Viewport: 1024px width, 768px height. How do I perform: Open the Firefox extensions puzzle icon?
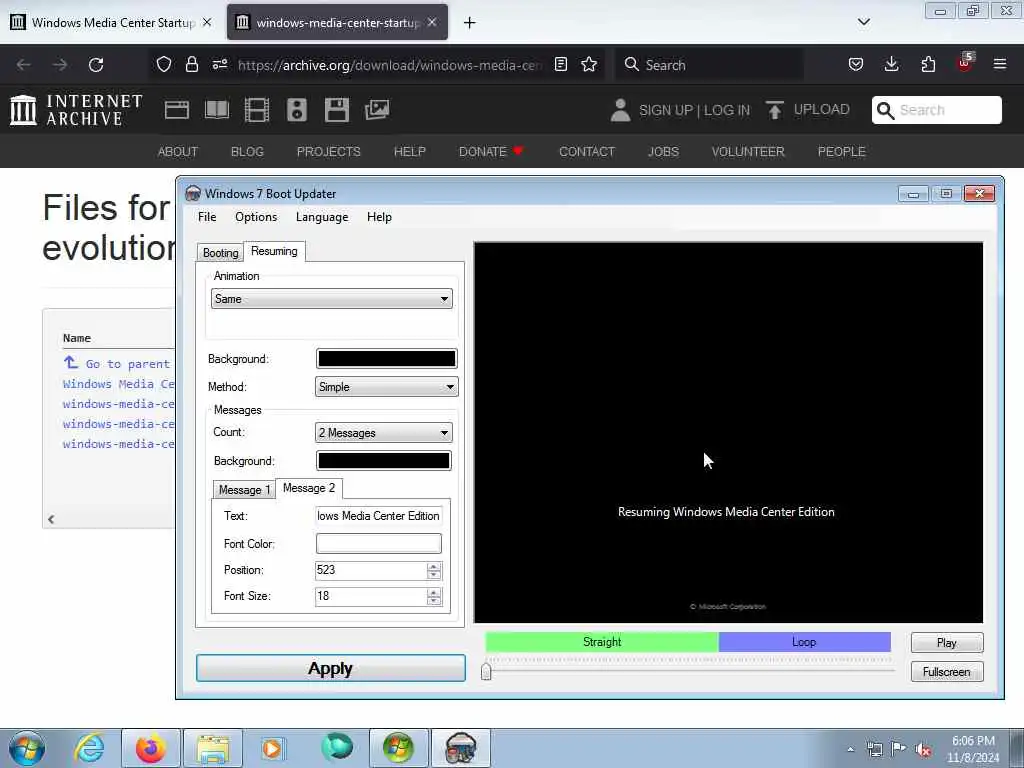[x=928, y=65]
